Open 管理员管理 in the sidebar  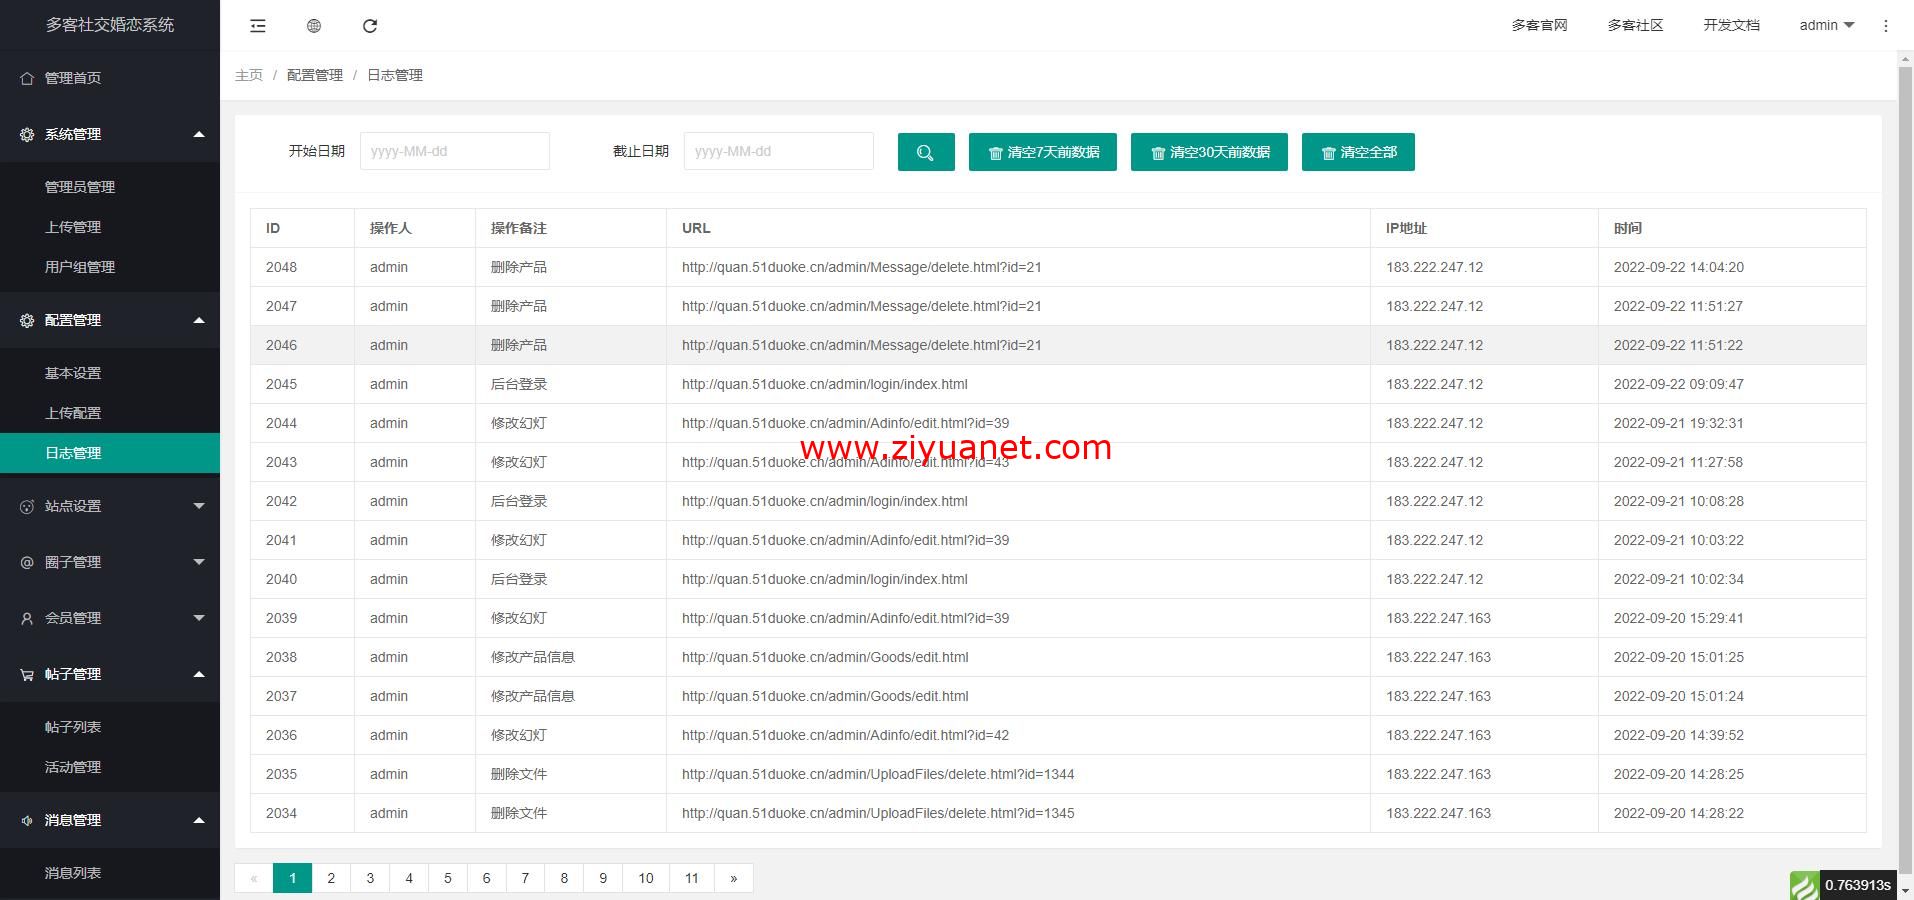[x=80, y=187]
